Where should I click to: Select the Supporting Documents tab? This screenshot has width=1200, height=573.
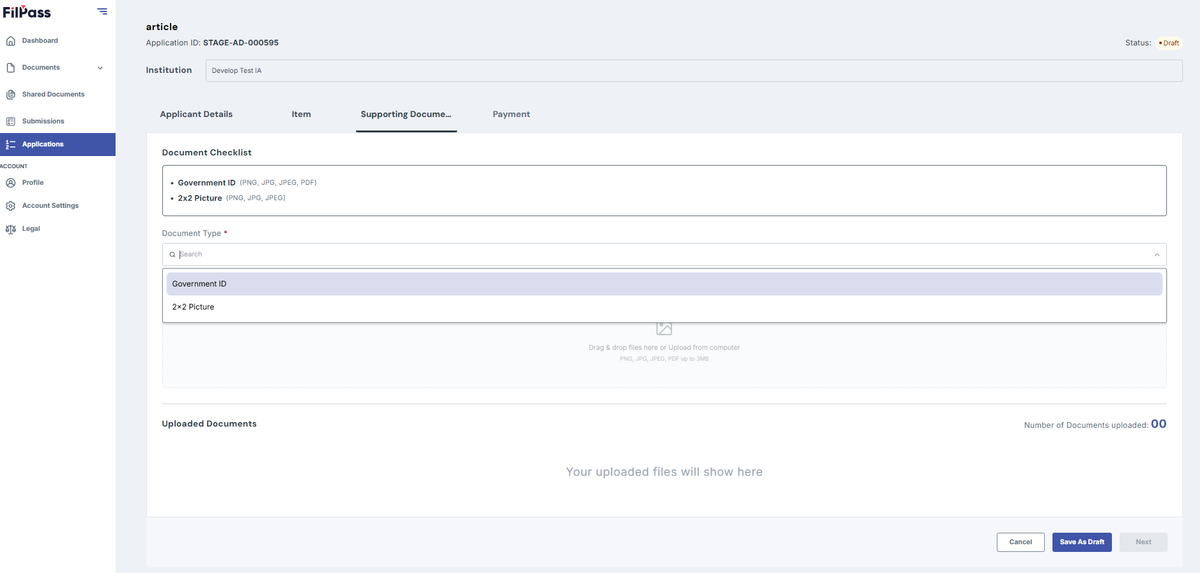point(406,114)
